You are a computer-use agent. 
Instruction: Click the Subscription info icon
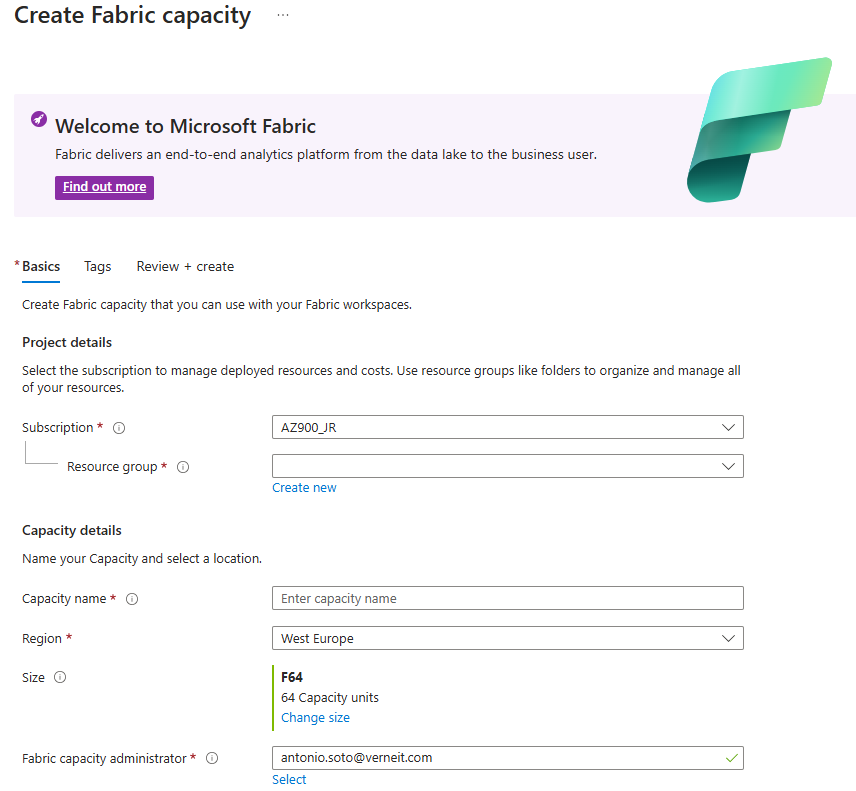pos(119,428)
